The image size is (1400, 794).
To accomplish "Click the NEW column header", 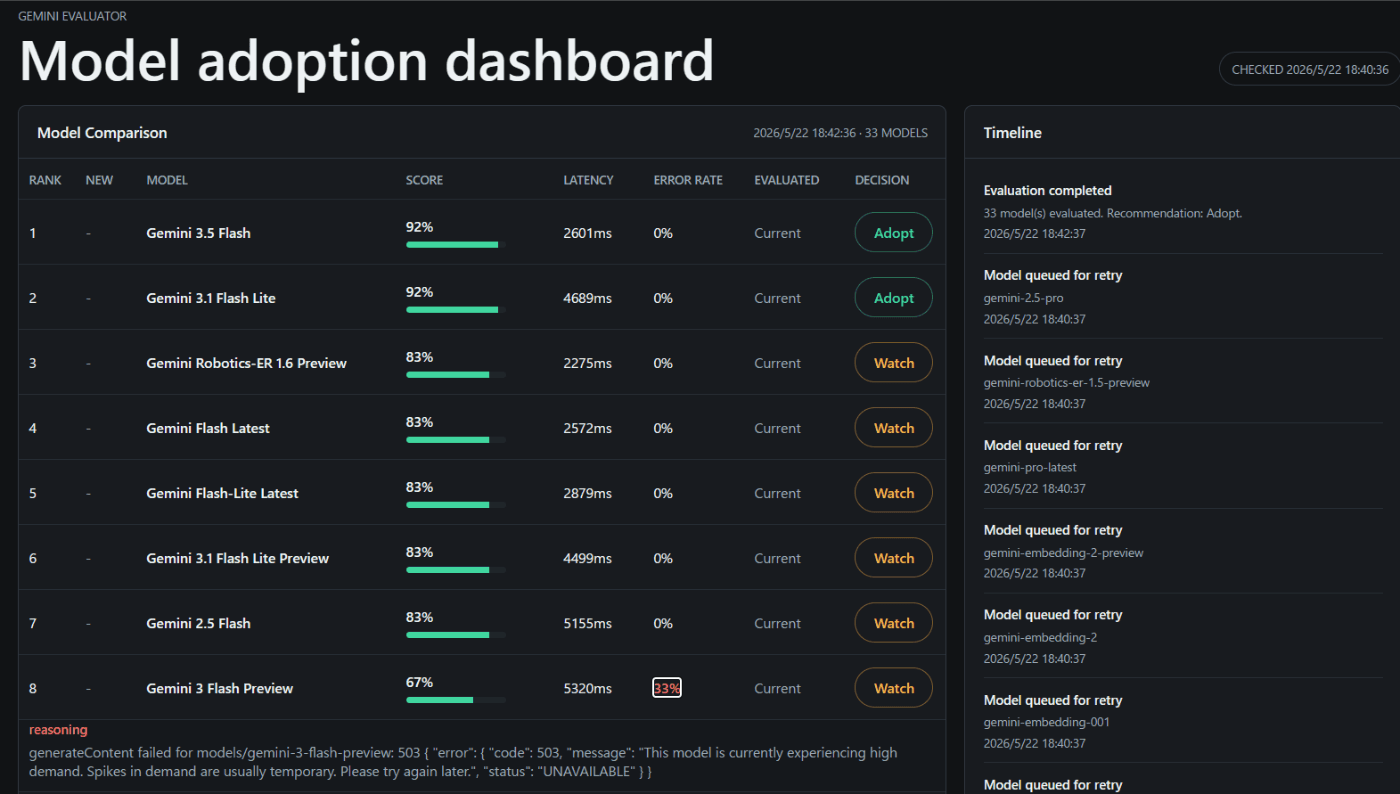I will point(99,181).
